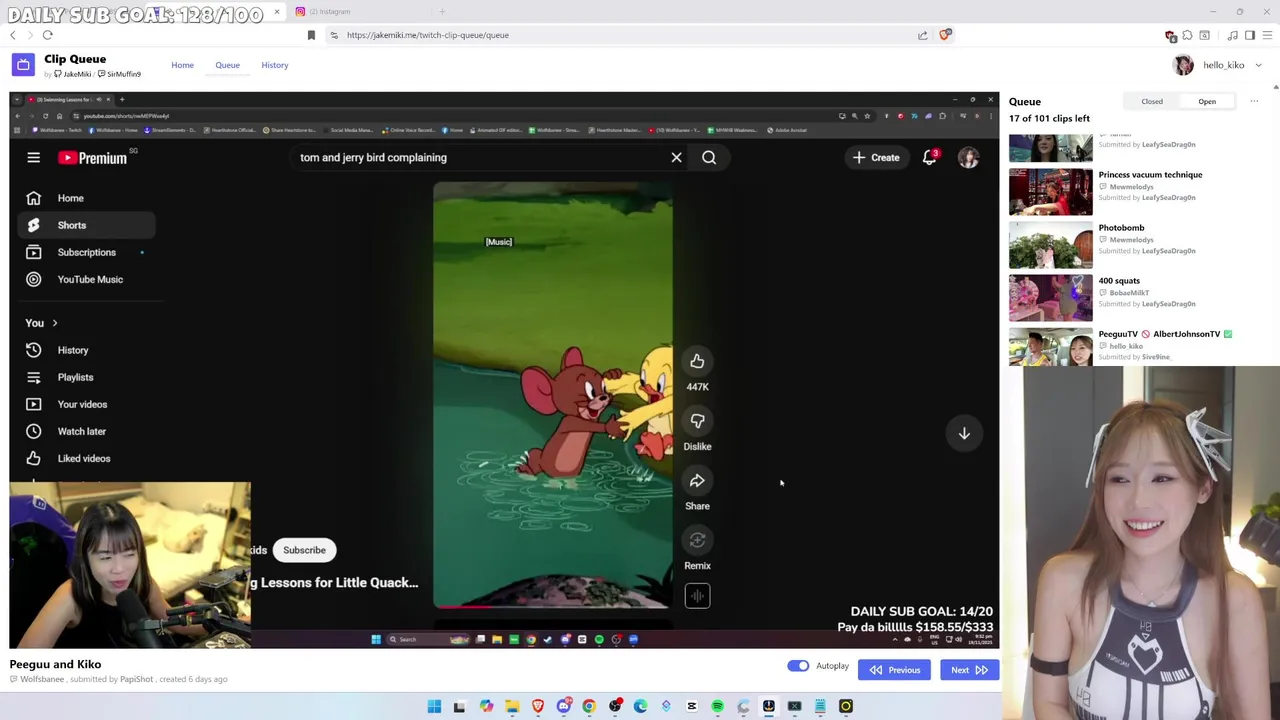Screen dimensions: 1280x720
Task: Open Windows Start menu
Action: 434,707
